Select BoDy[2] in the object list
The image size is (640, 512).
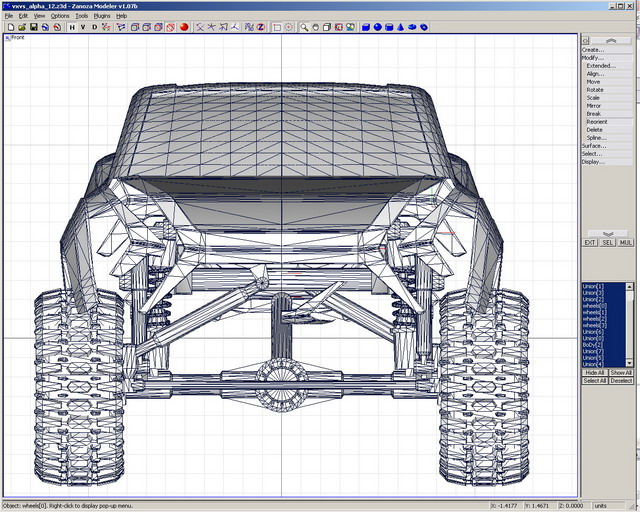594,345
